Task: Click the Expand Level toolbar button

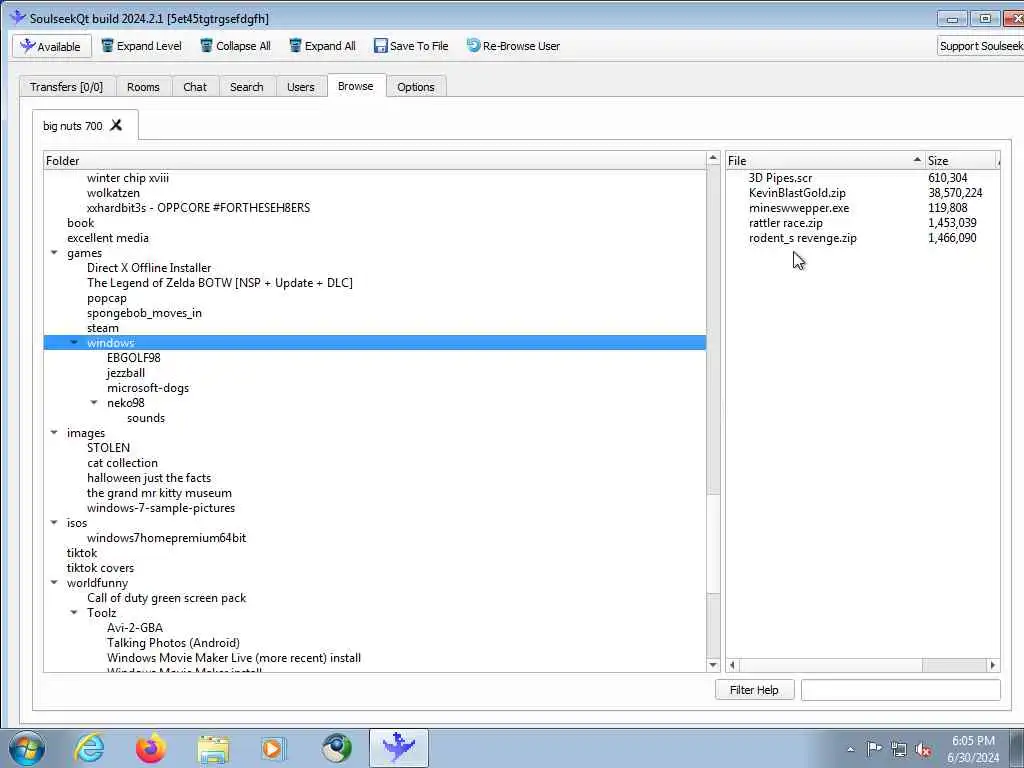Action: tap(141, 46)
